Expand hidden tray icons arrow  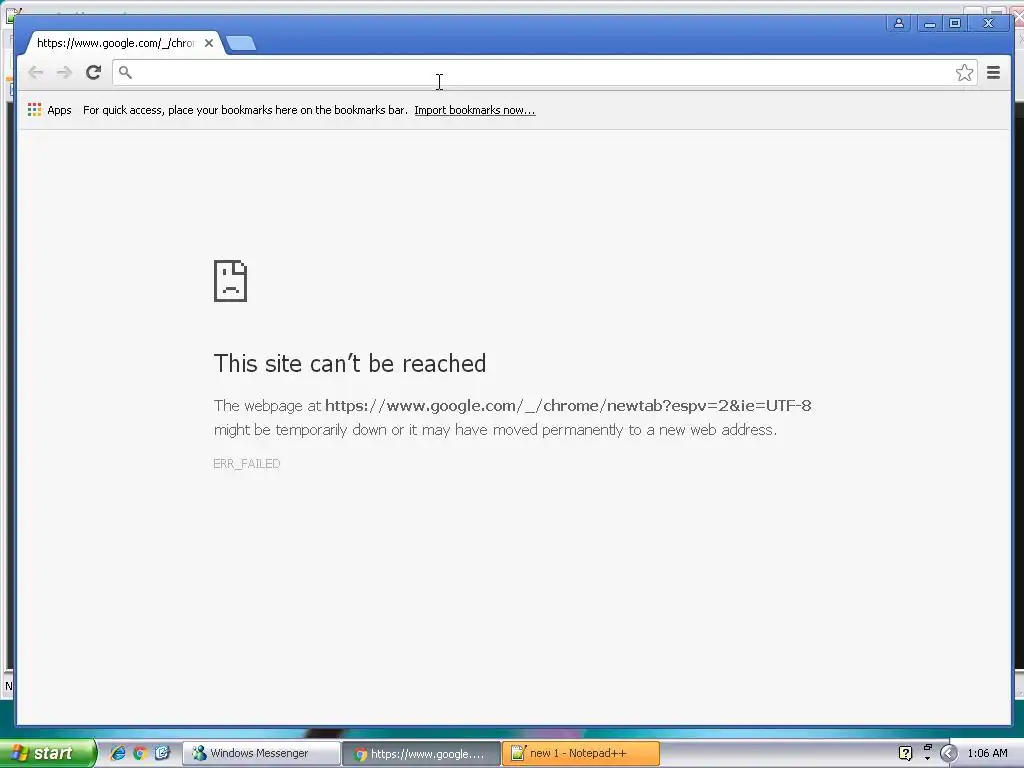948,754
